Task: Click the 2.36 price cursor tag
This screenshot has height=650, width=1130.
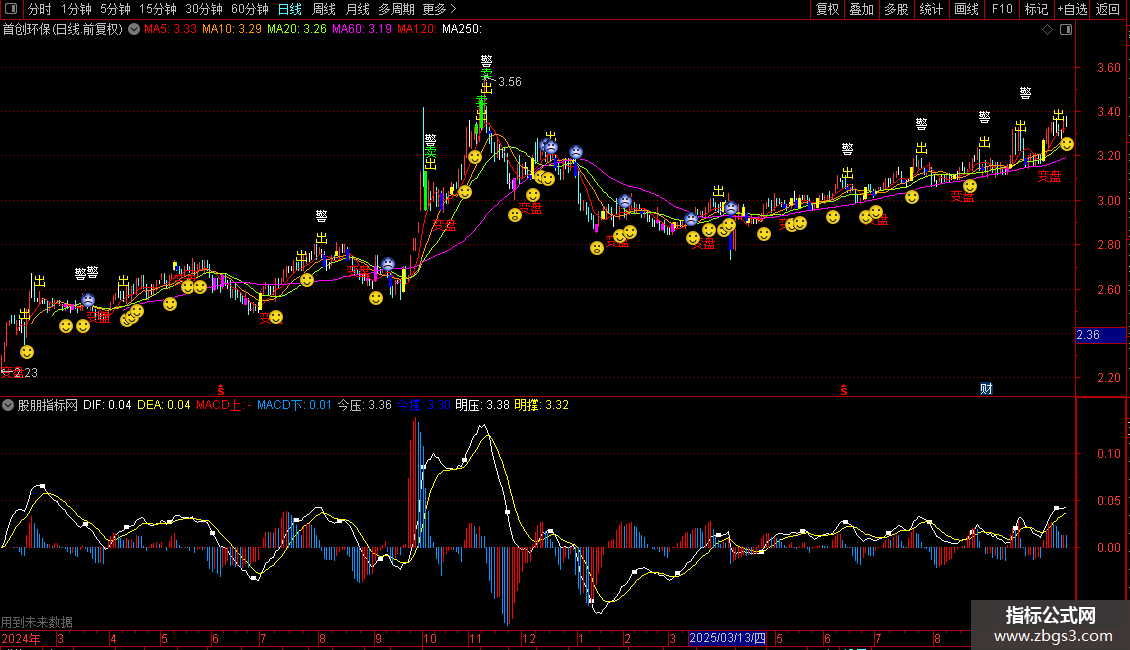Action: [x=1100, y=335]
